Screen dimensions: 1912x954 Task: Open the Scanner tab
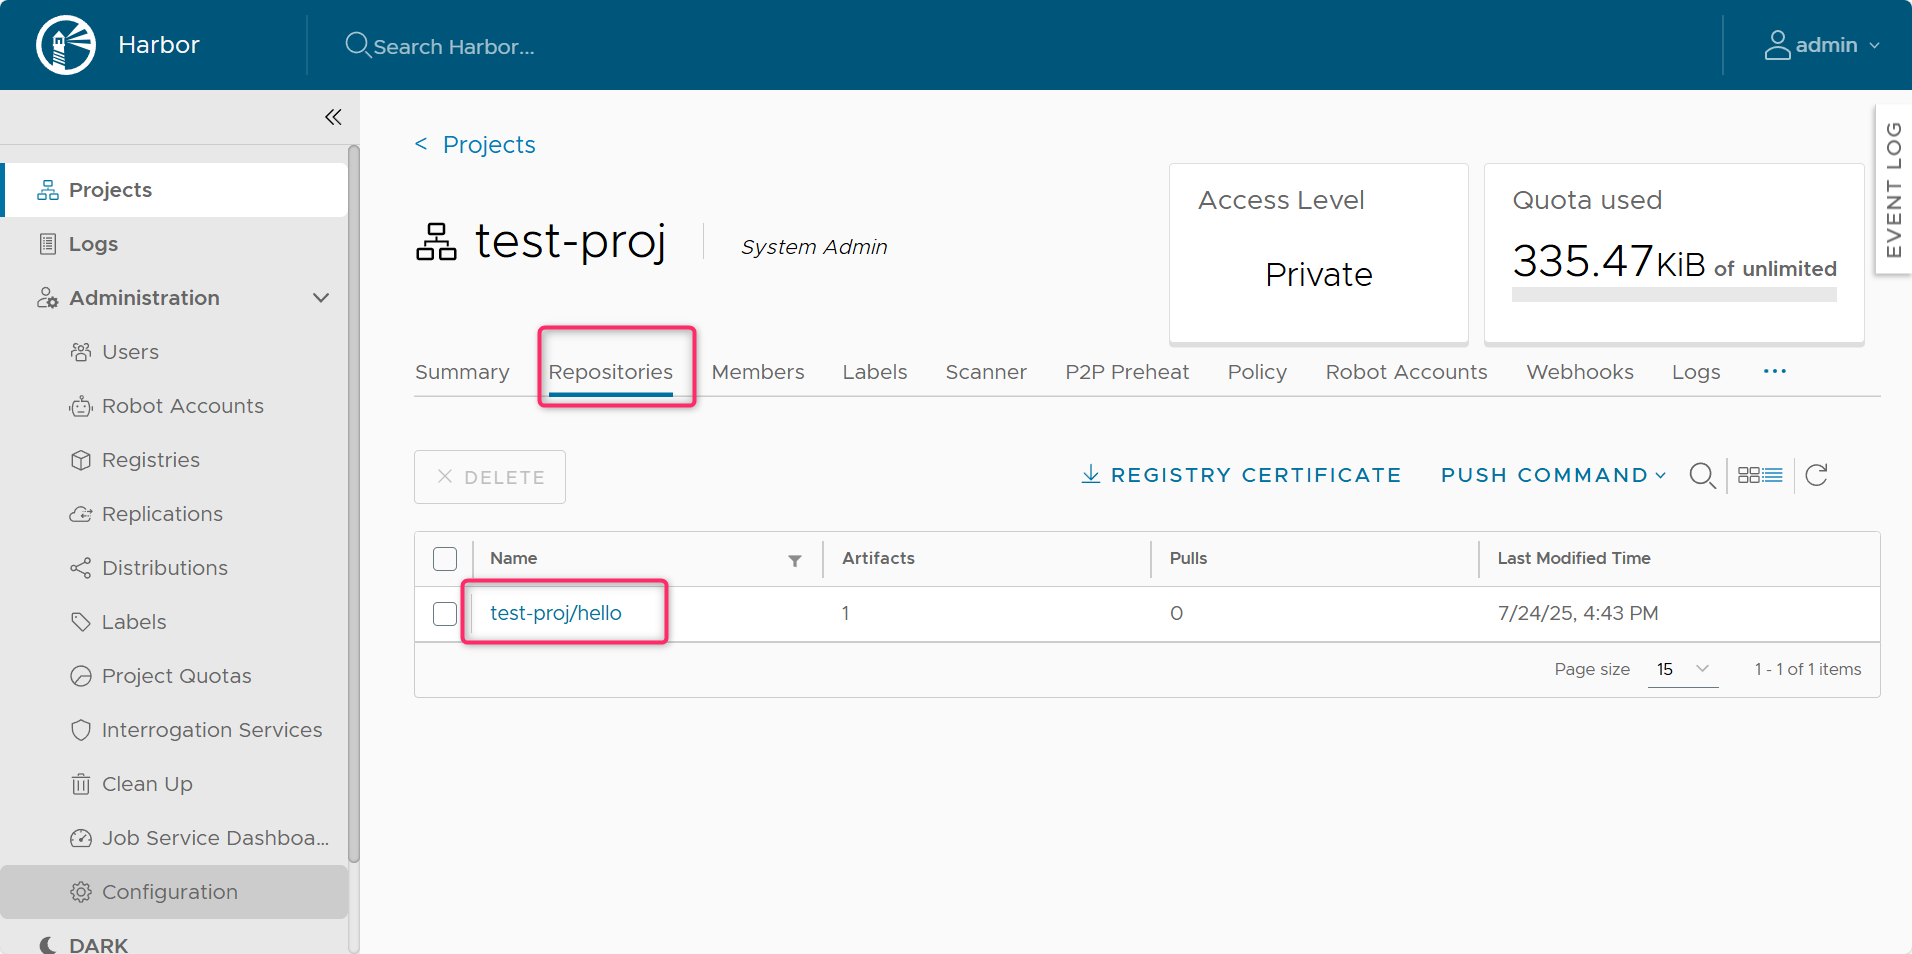click(x=986, y=372)
